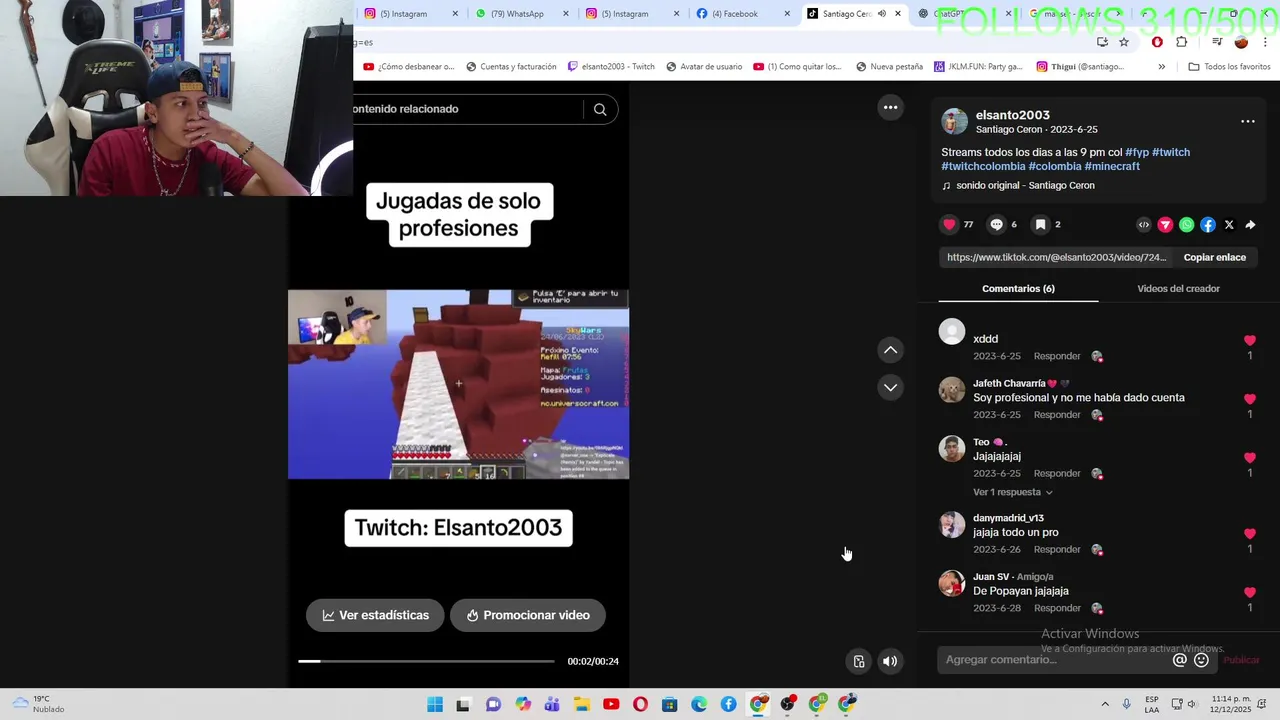Share the video on X
The width and height of the screenshot is (1280, 720).
(1229, 225)
